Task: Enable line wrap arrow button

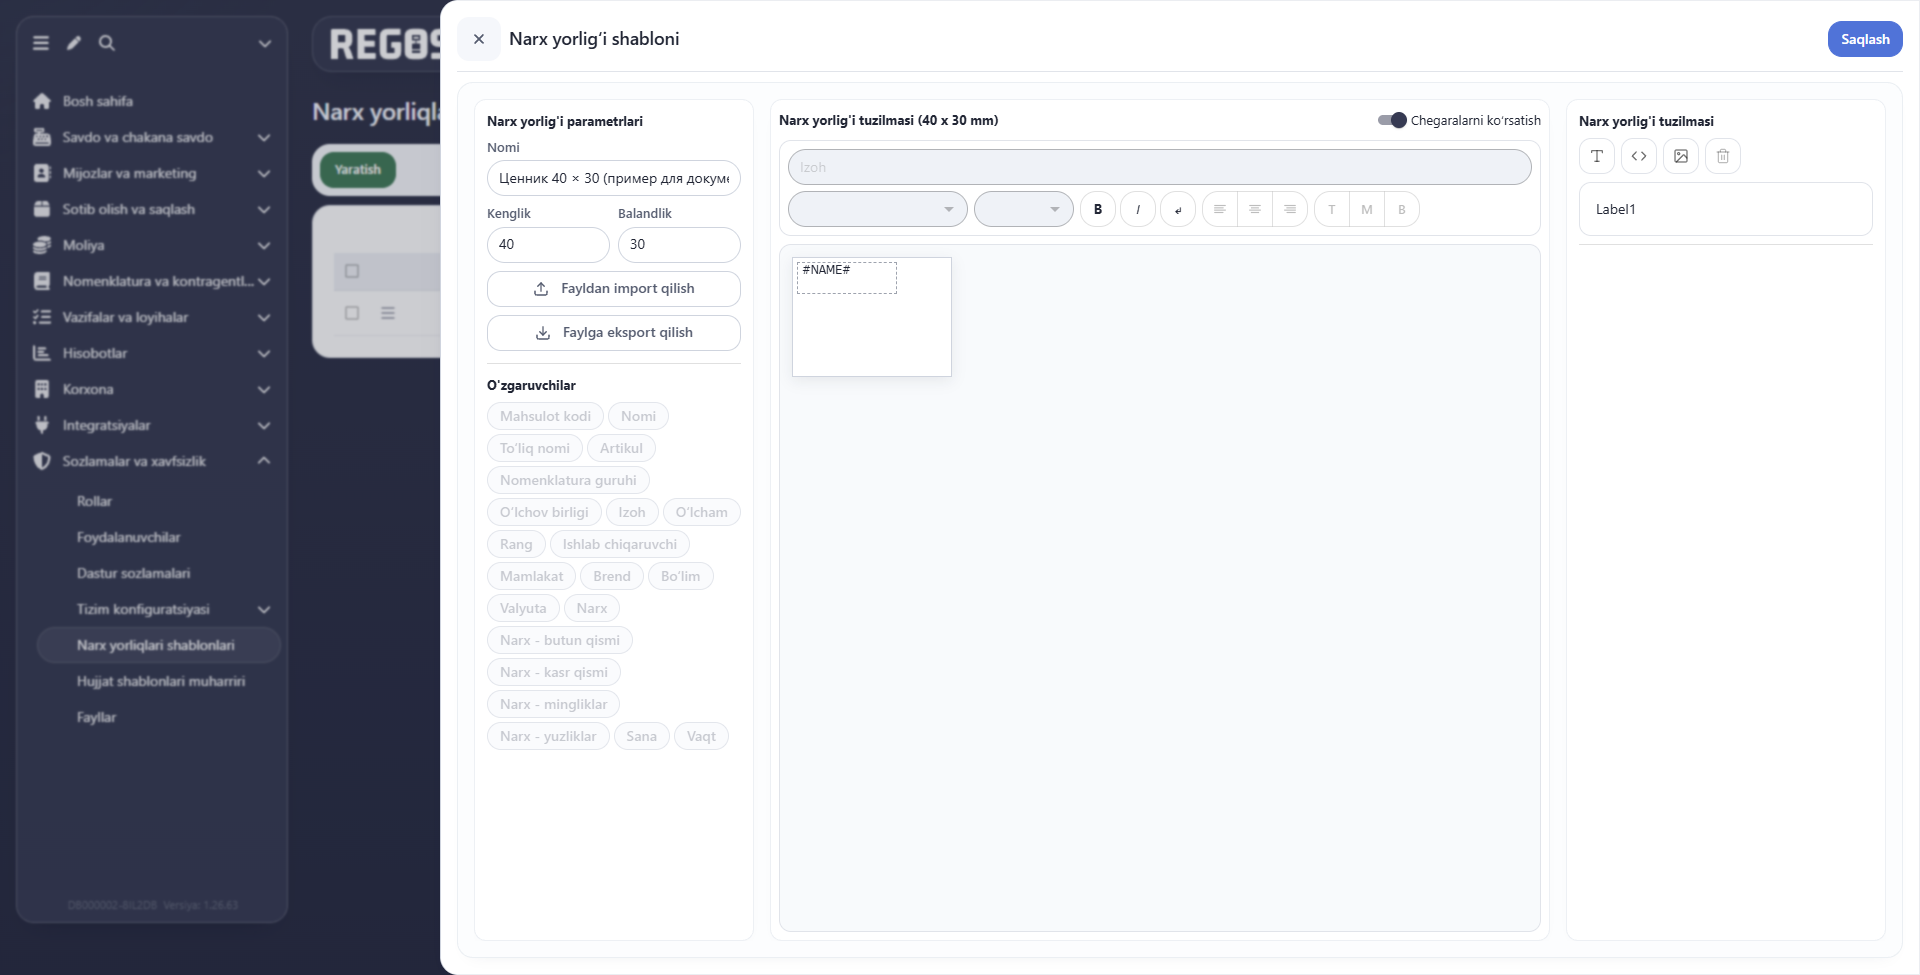Action: click(x=1178, y=209)
